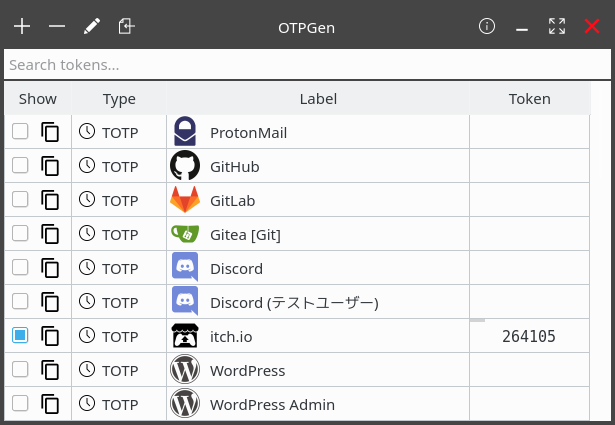Image resolution: width=615 pixels, height=425 pixels.
Task: Copy the Gitea [Git] token
Action: tap(50, 234)
